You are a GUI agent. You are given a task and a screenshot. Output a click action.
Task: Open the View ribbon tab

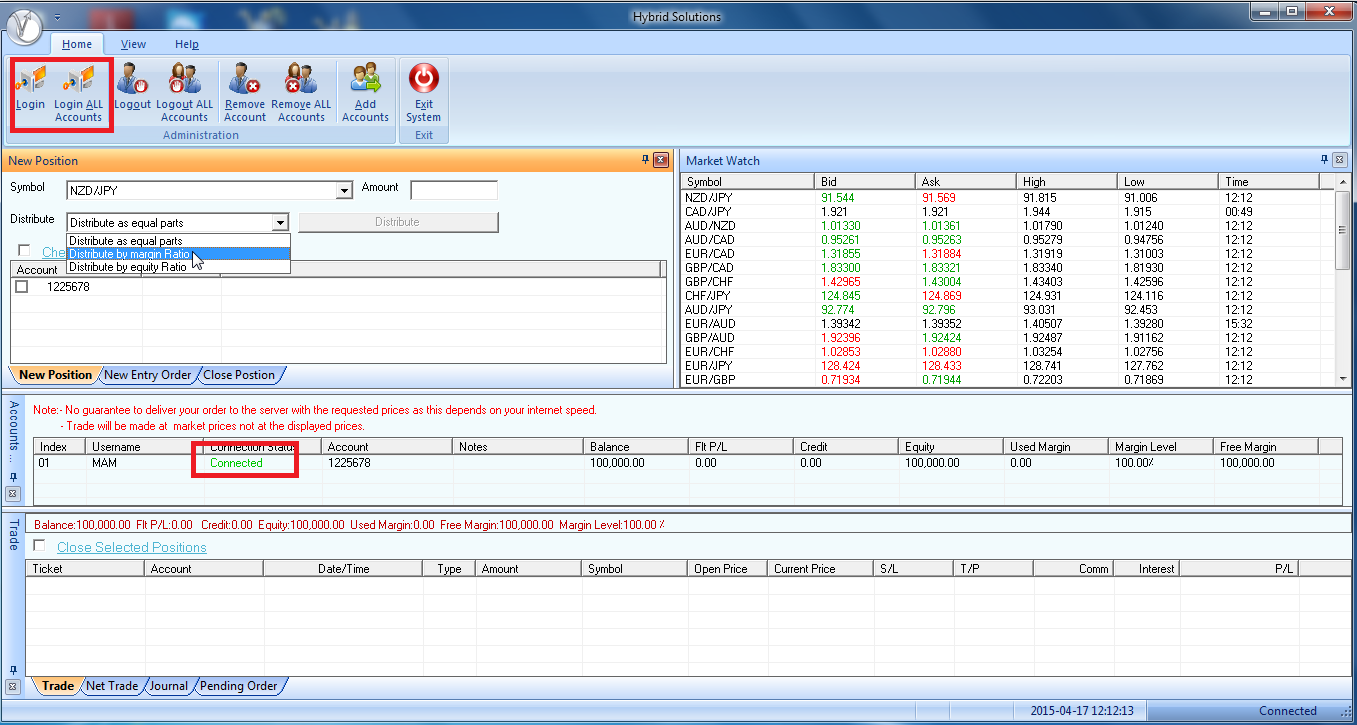(x=134, y=44)
